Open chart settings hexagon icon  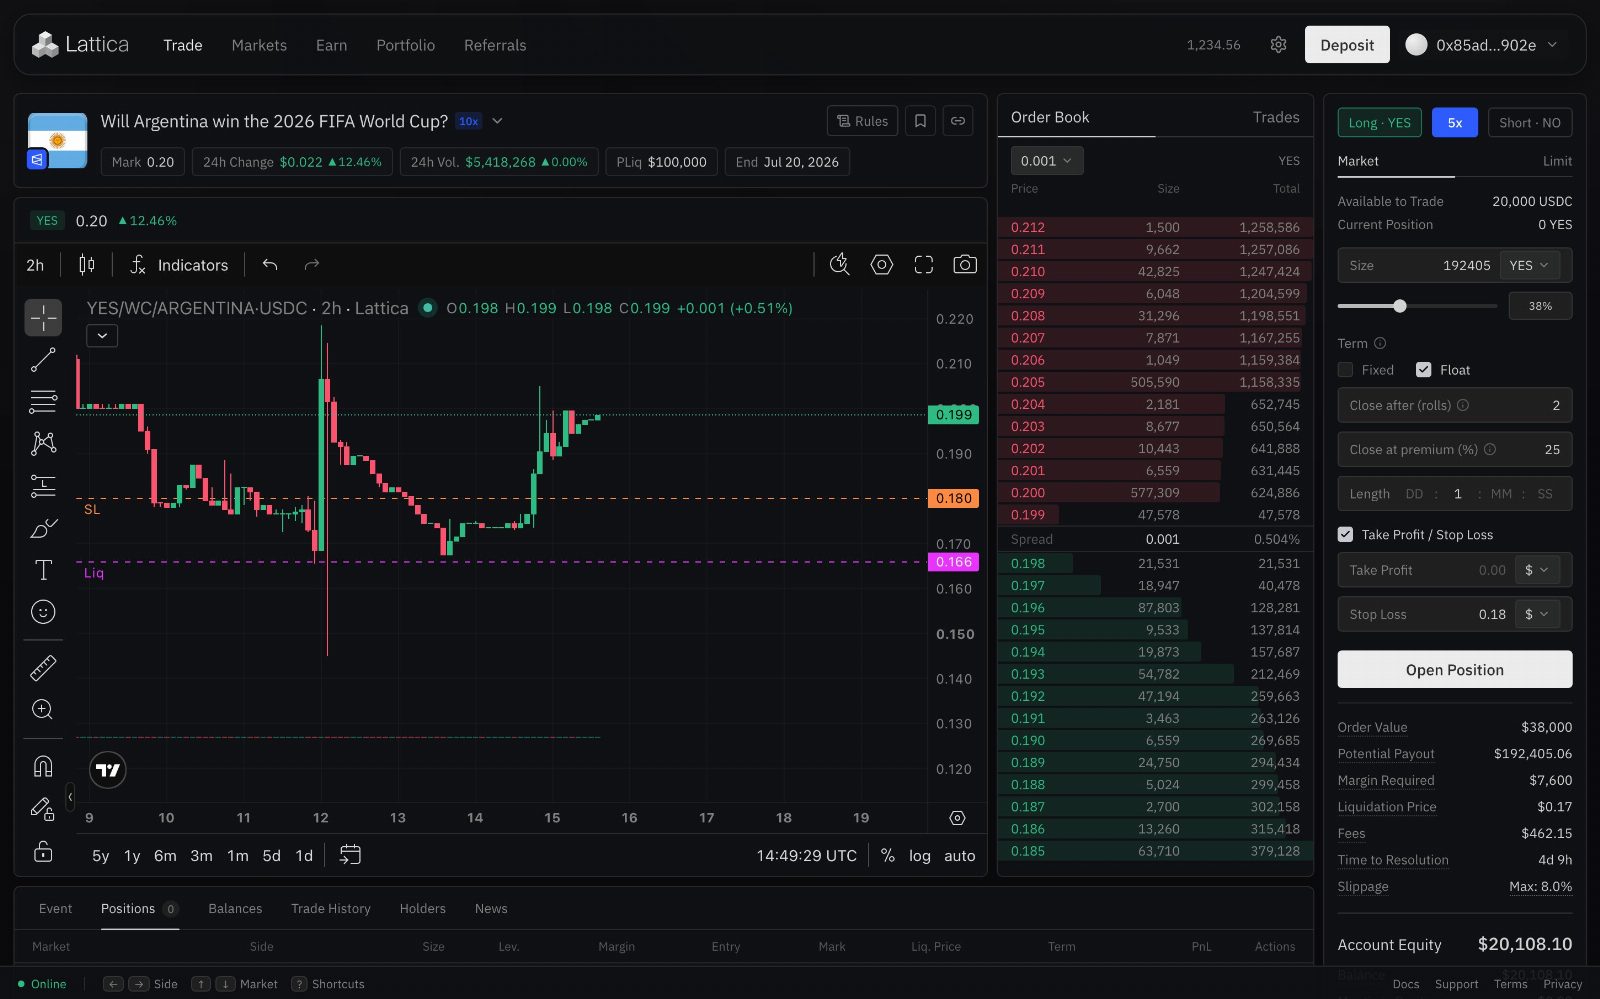882,264
